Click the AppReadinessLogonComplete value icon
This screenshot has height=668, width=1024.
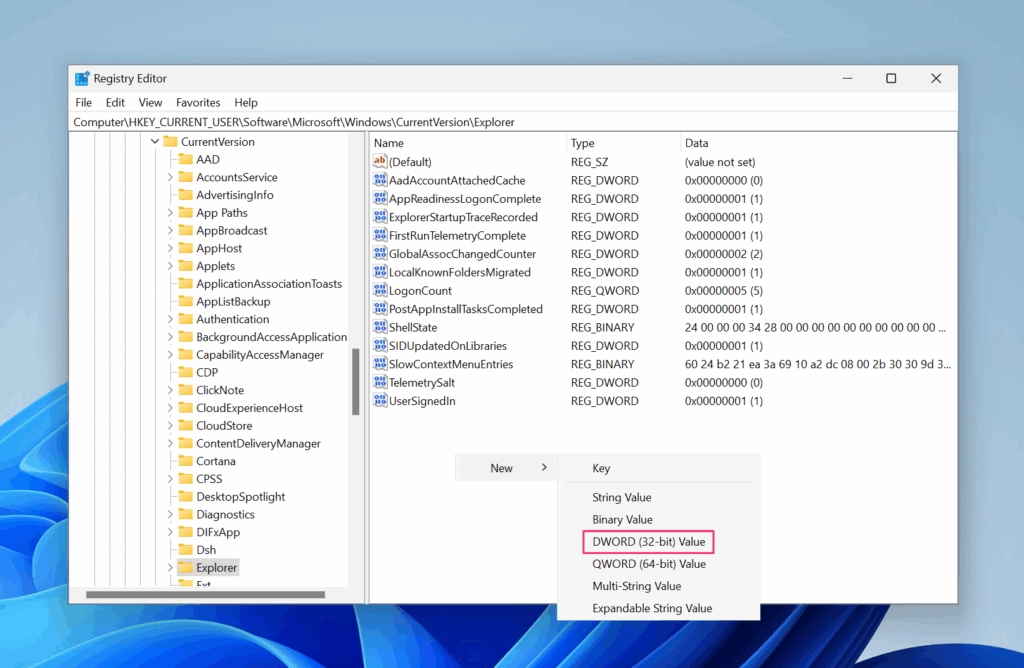380,198
